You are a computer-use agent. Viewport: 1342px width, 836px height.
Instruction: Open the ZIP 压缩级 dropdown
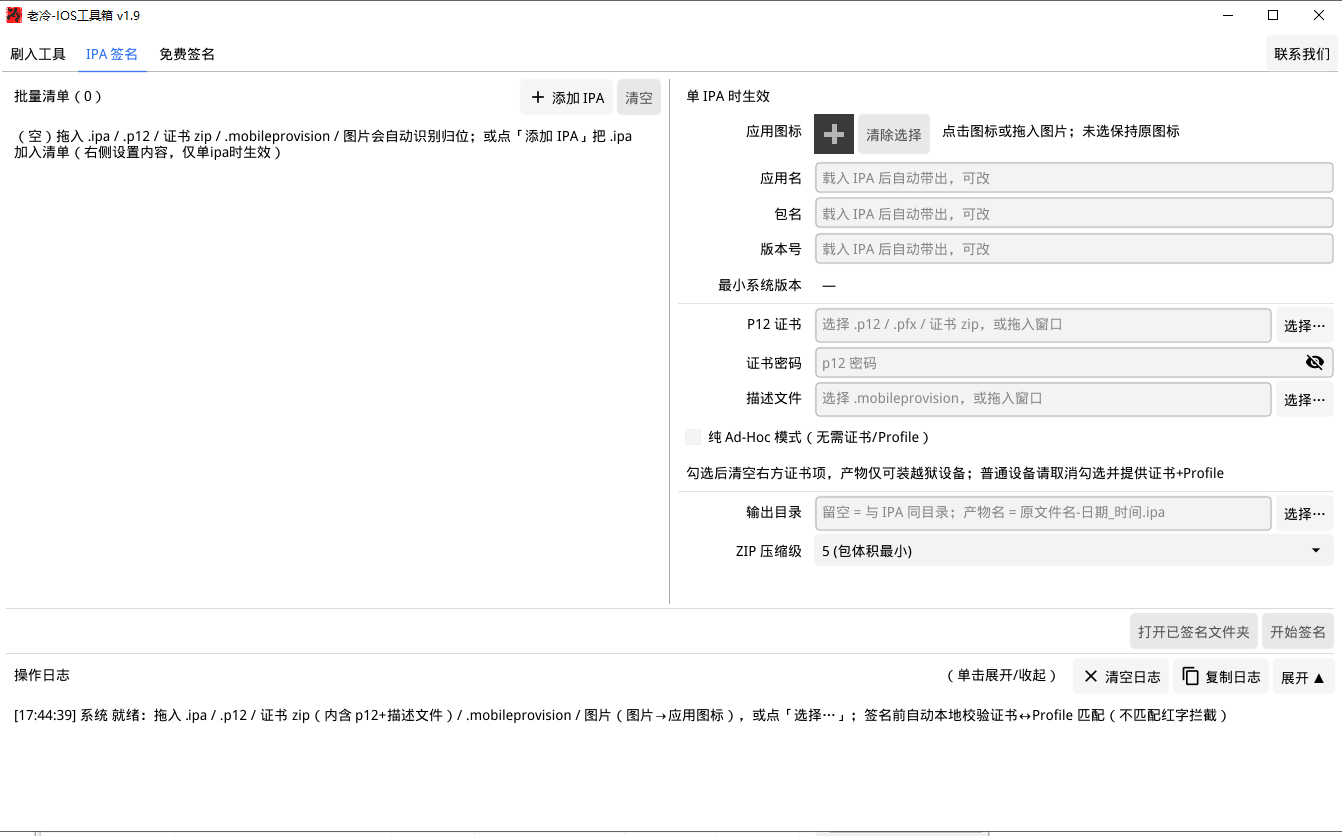(x=1074, y=550)
